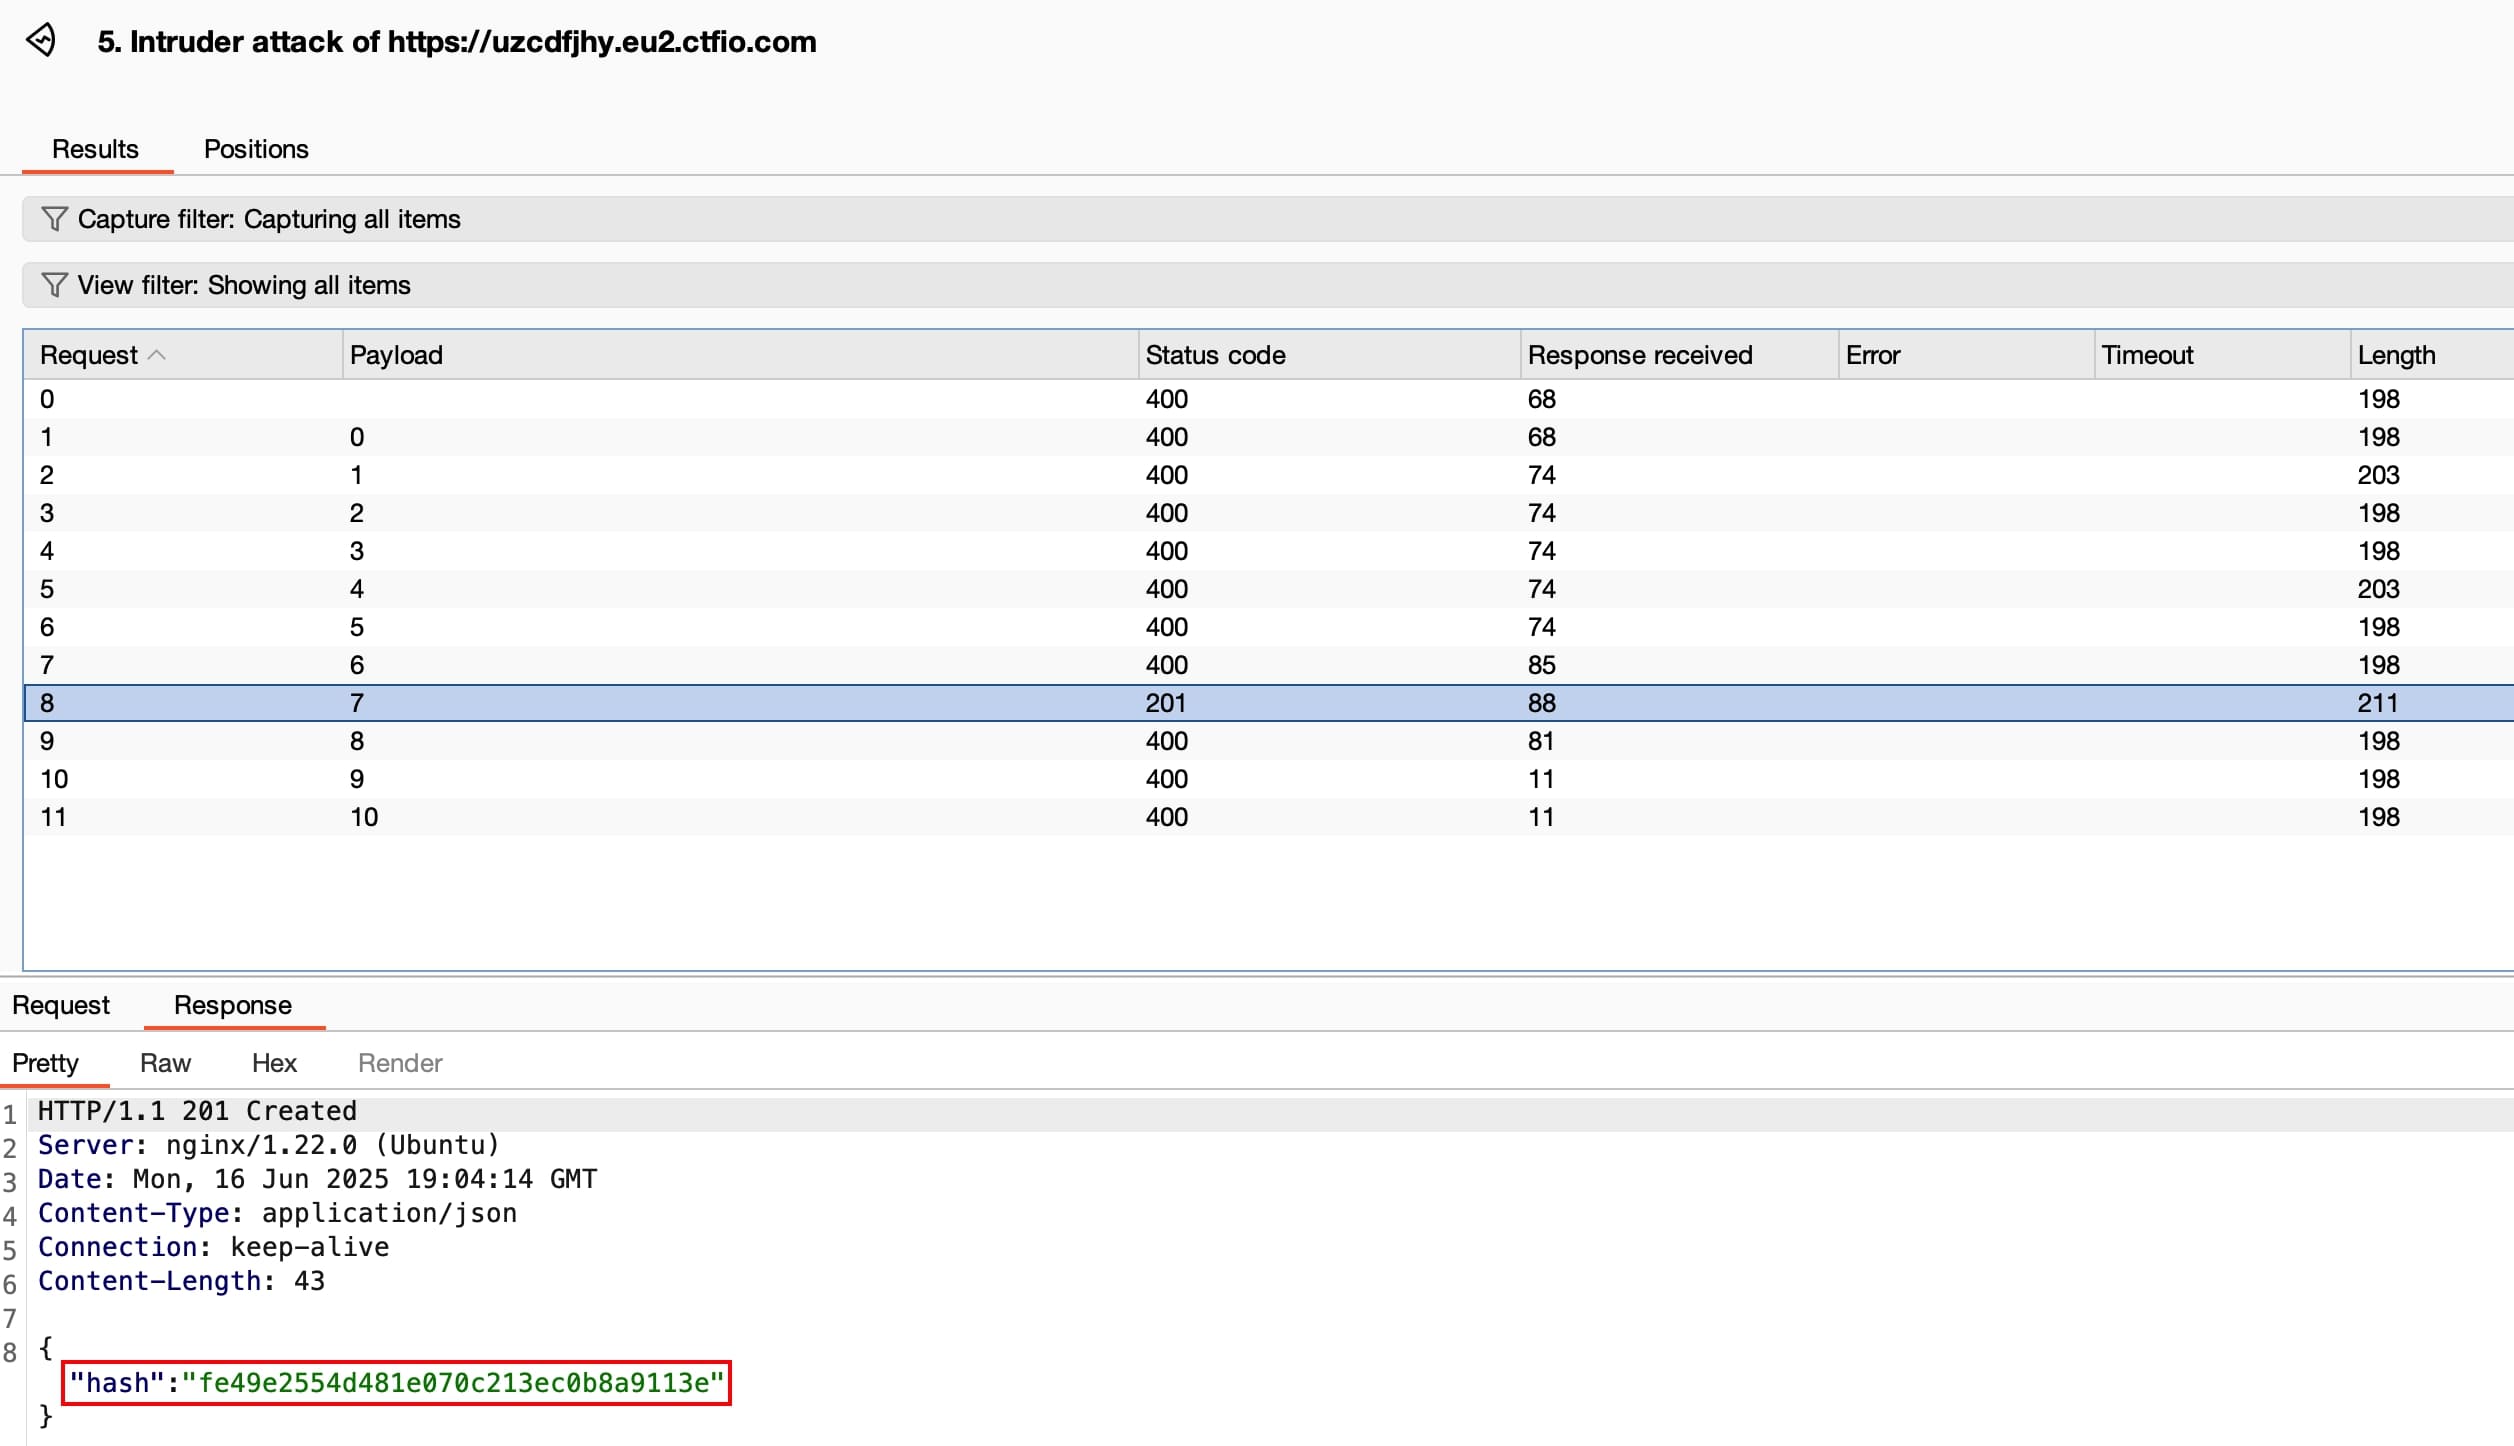Sort by the Payload column header

tap(740, 355)
